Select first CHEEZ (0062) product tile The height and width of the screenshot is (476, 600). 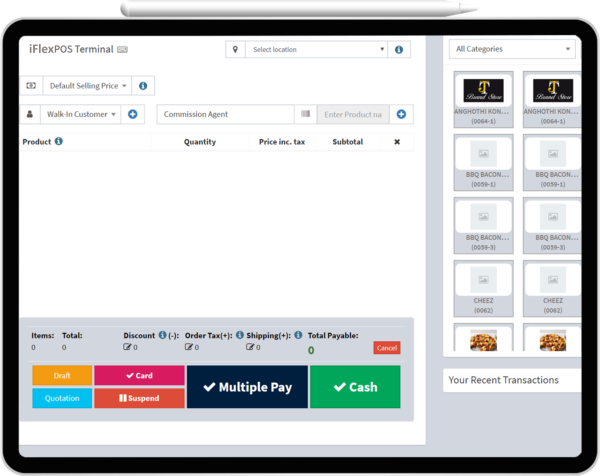point(483,289)
